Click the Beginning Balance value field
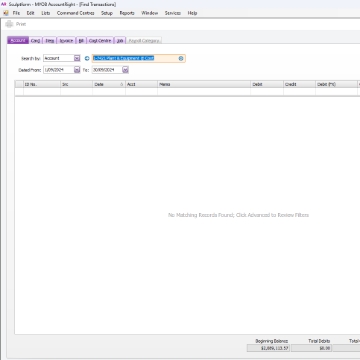This screenshot has width=360, height=360. coord(268,348)
